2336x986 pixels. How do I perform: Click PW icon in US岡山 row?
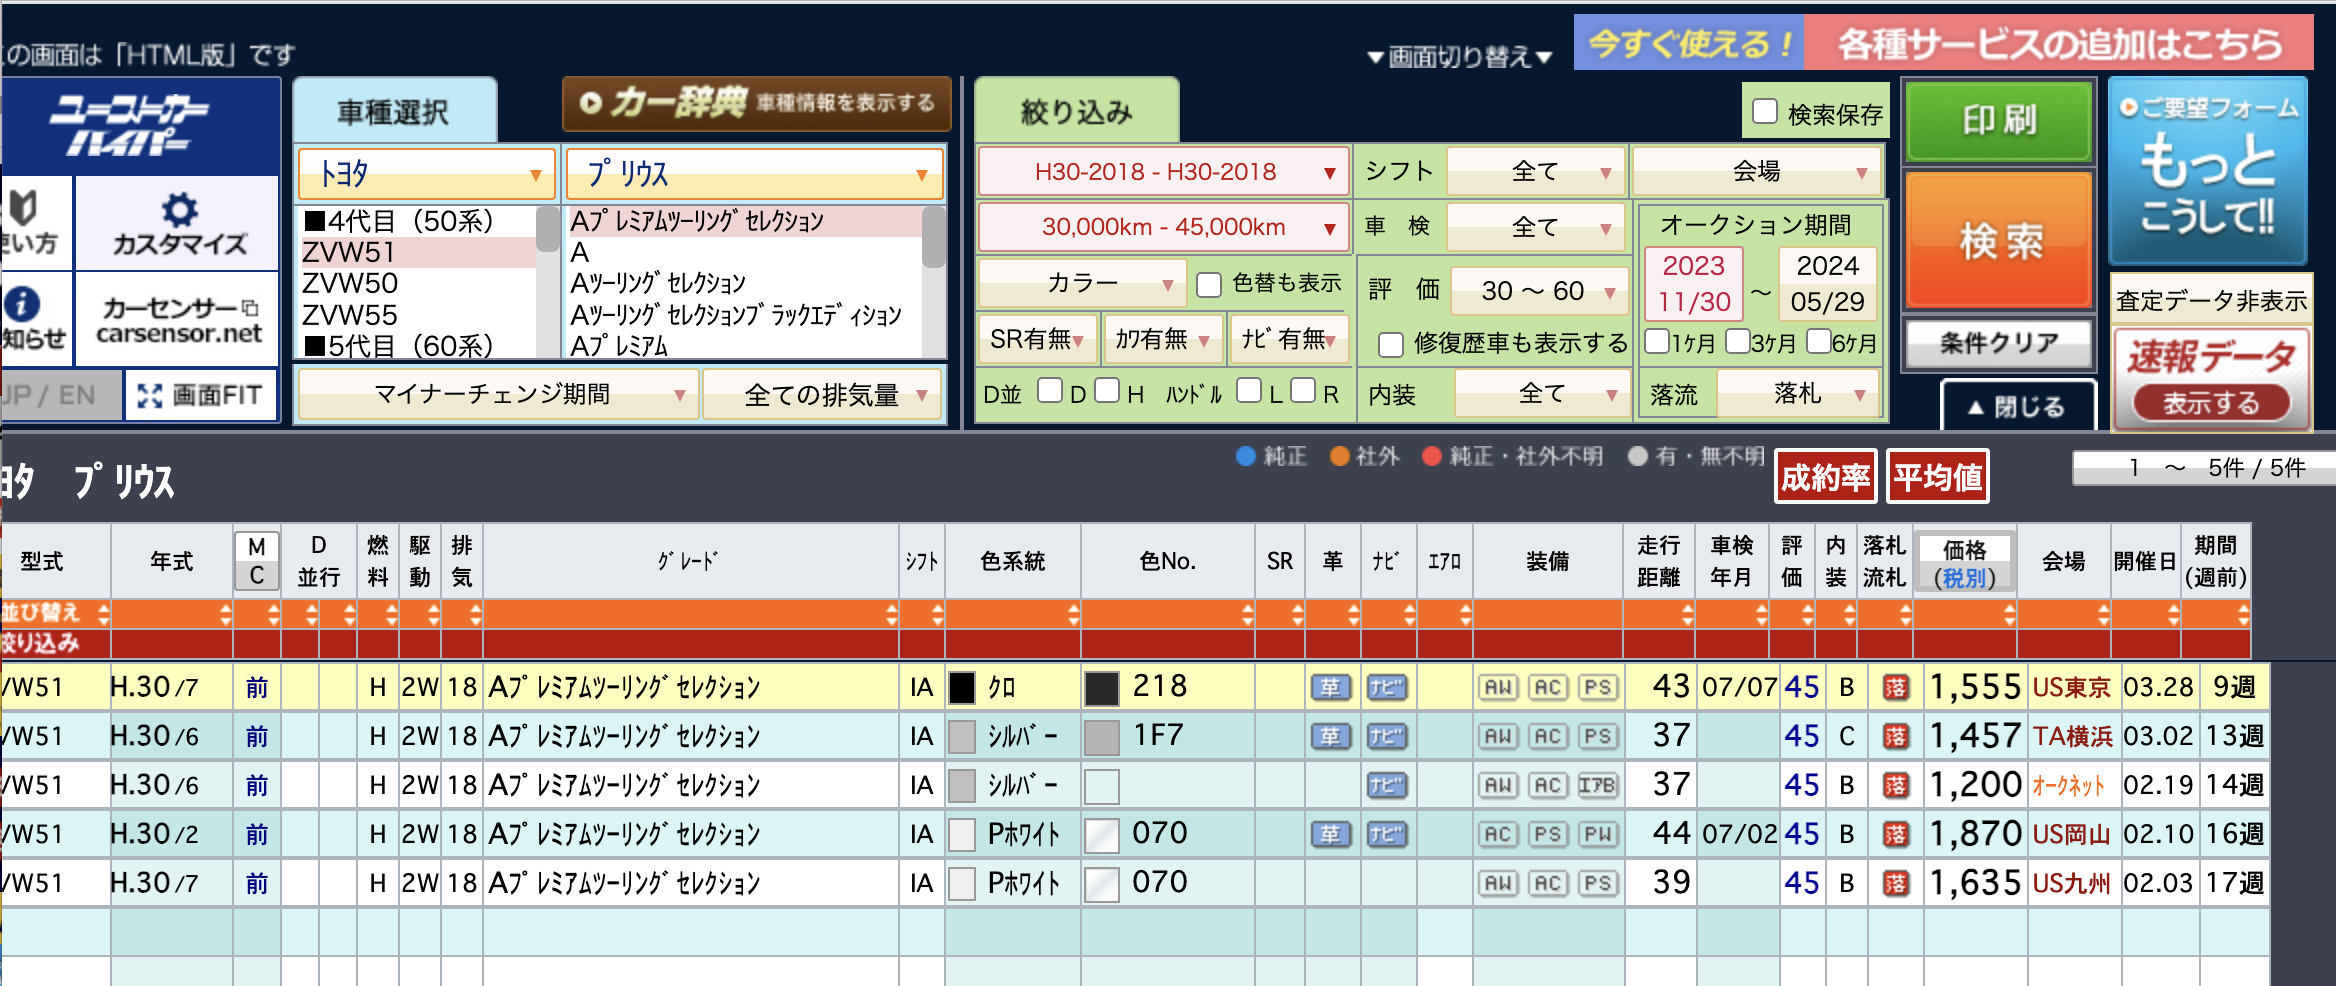pos(1598,834)
